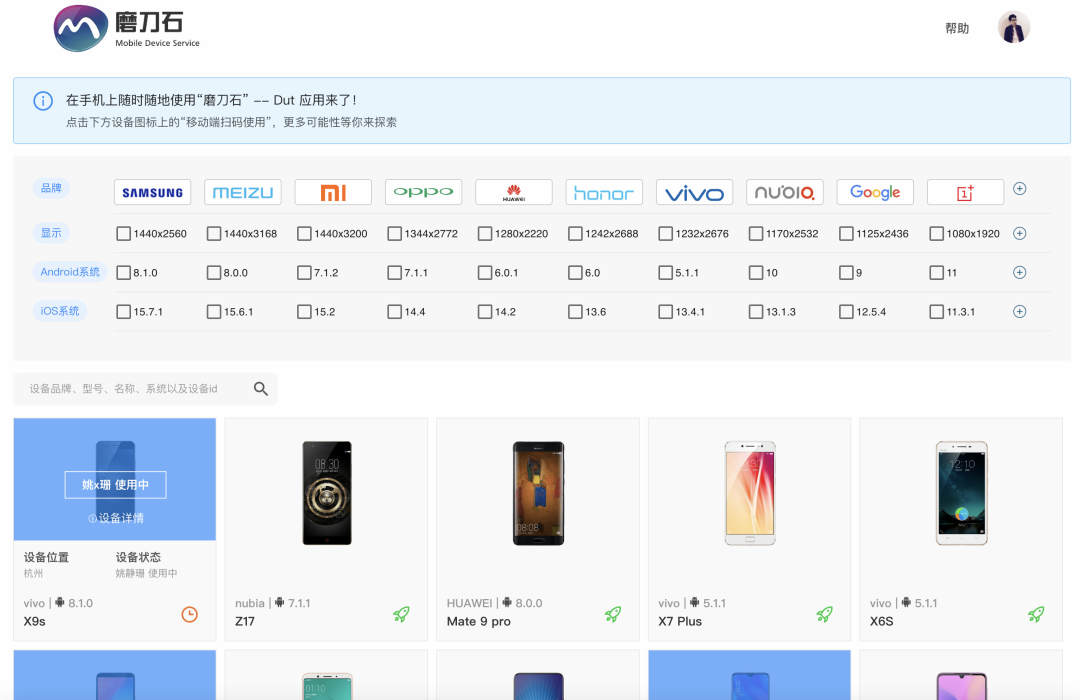The width and height of the screenshot is (1080, 700).
Task: Select the vivo brand filter button
Action: (694, 191)
